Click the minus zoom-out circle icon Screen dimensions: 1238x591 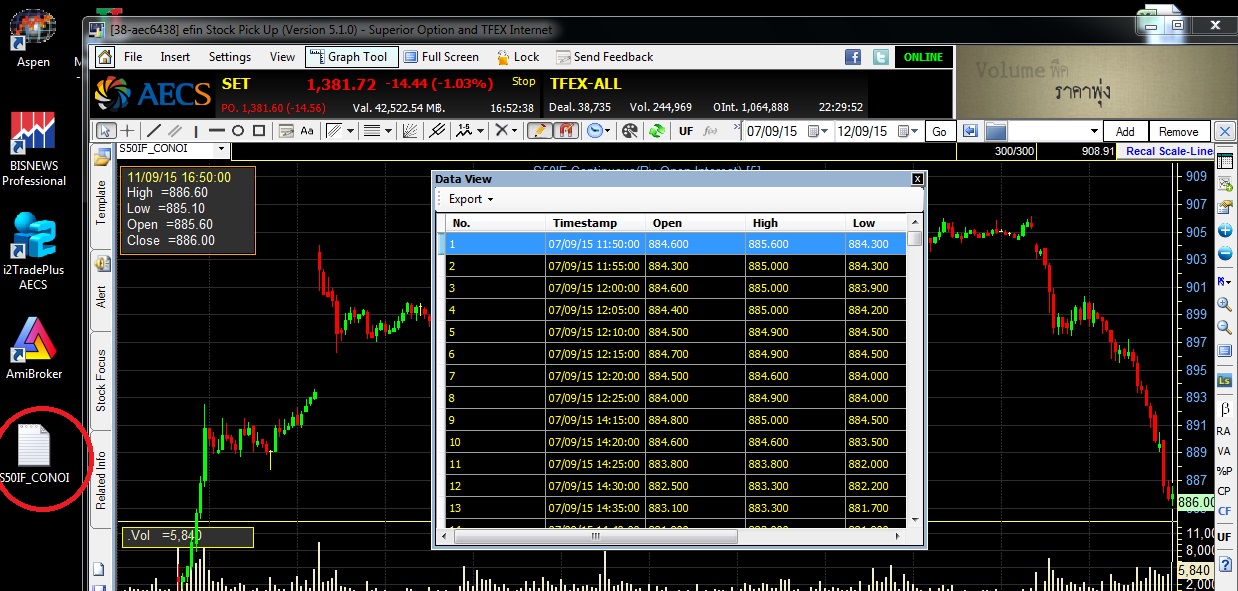point(1225,254)
